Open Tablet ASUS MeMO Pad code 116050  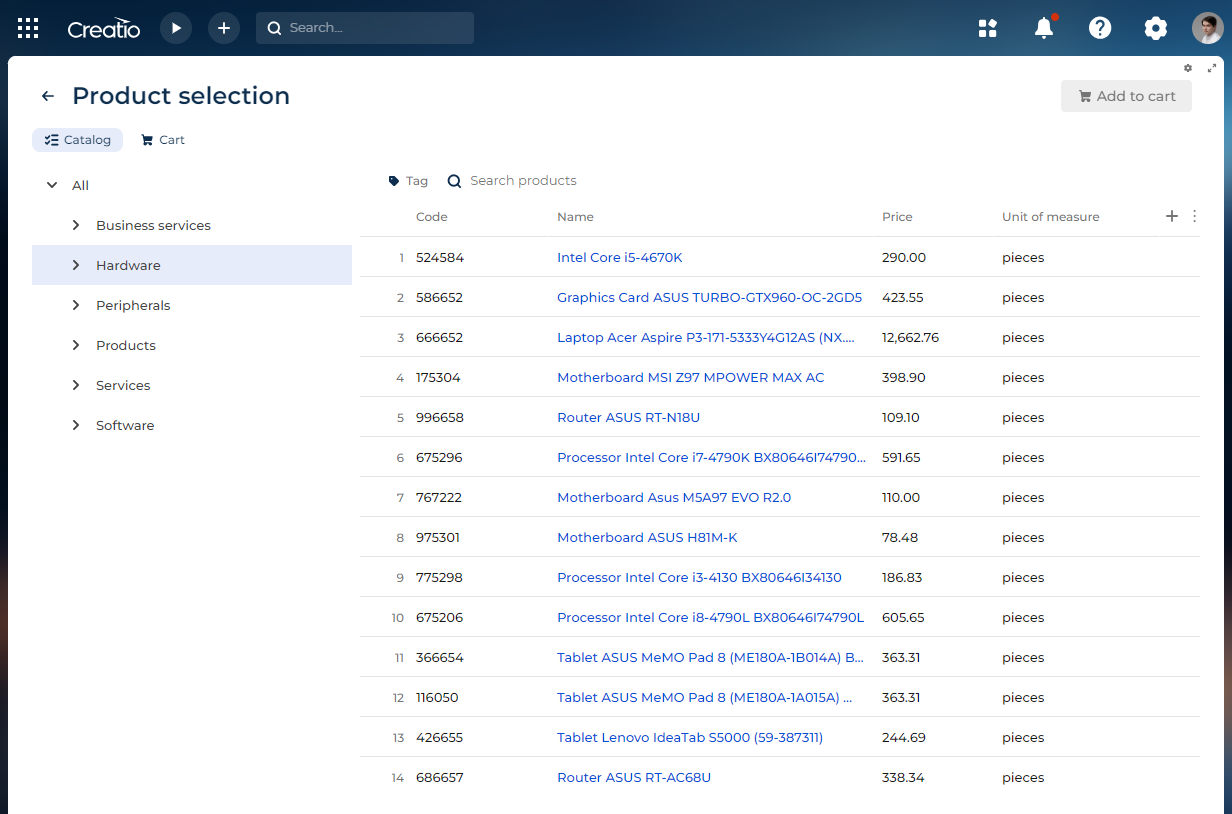pos(704,697)
